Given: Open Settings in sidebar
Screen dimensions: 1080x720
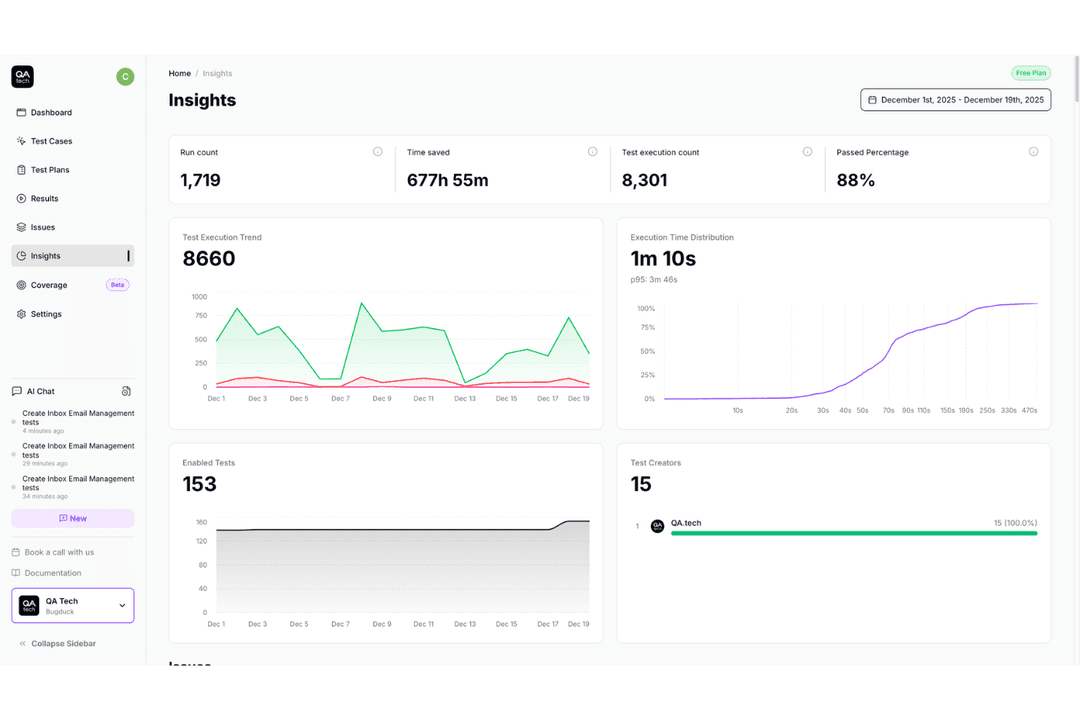Looking at the screenshot, I should [x=72, y=313].
